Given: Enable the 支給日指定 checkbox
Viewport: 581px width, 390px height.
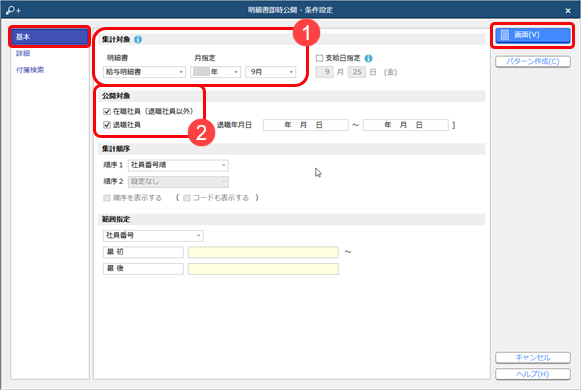Looking at the screenshot, I should coord(319,58).
